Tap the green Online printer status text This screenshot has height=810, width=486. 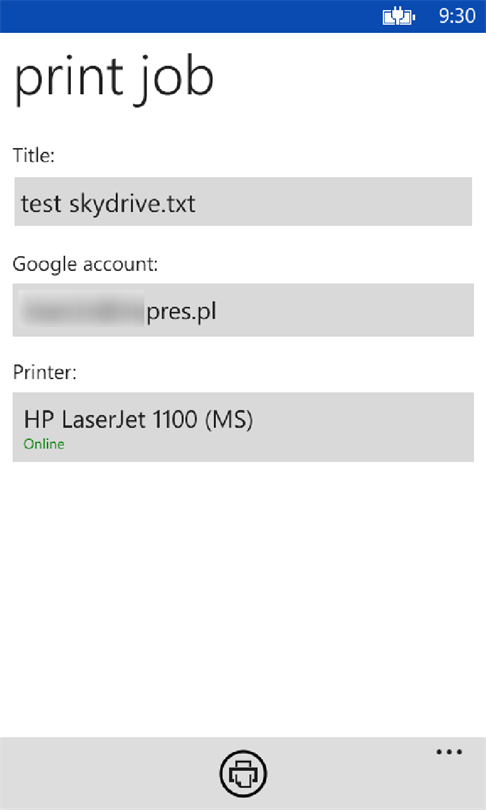(x=44, y=444)
